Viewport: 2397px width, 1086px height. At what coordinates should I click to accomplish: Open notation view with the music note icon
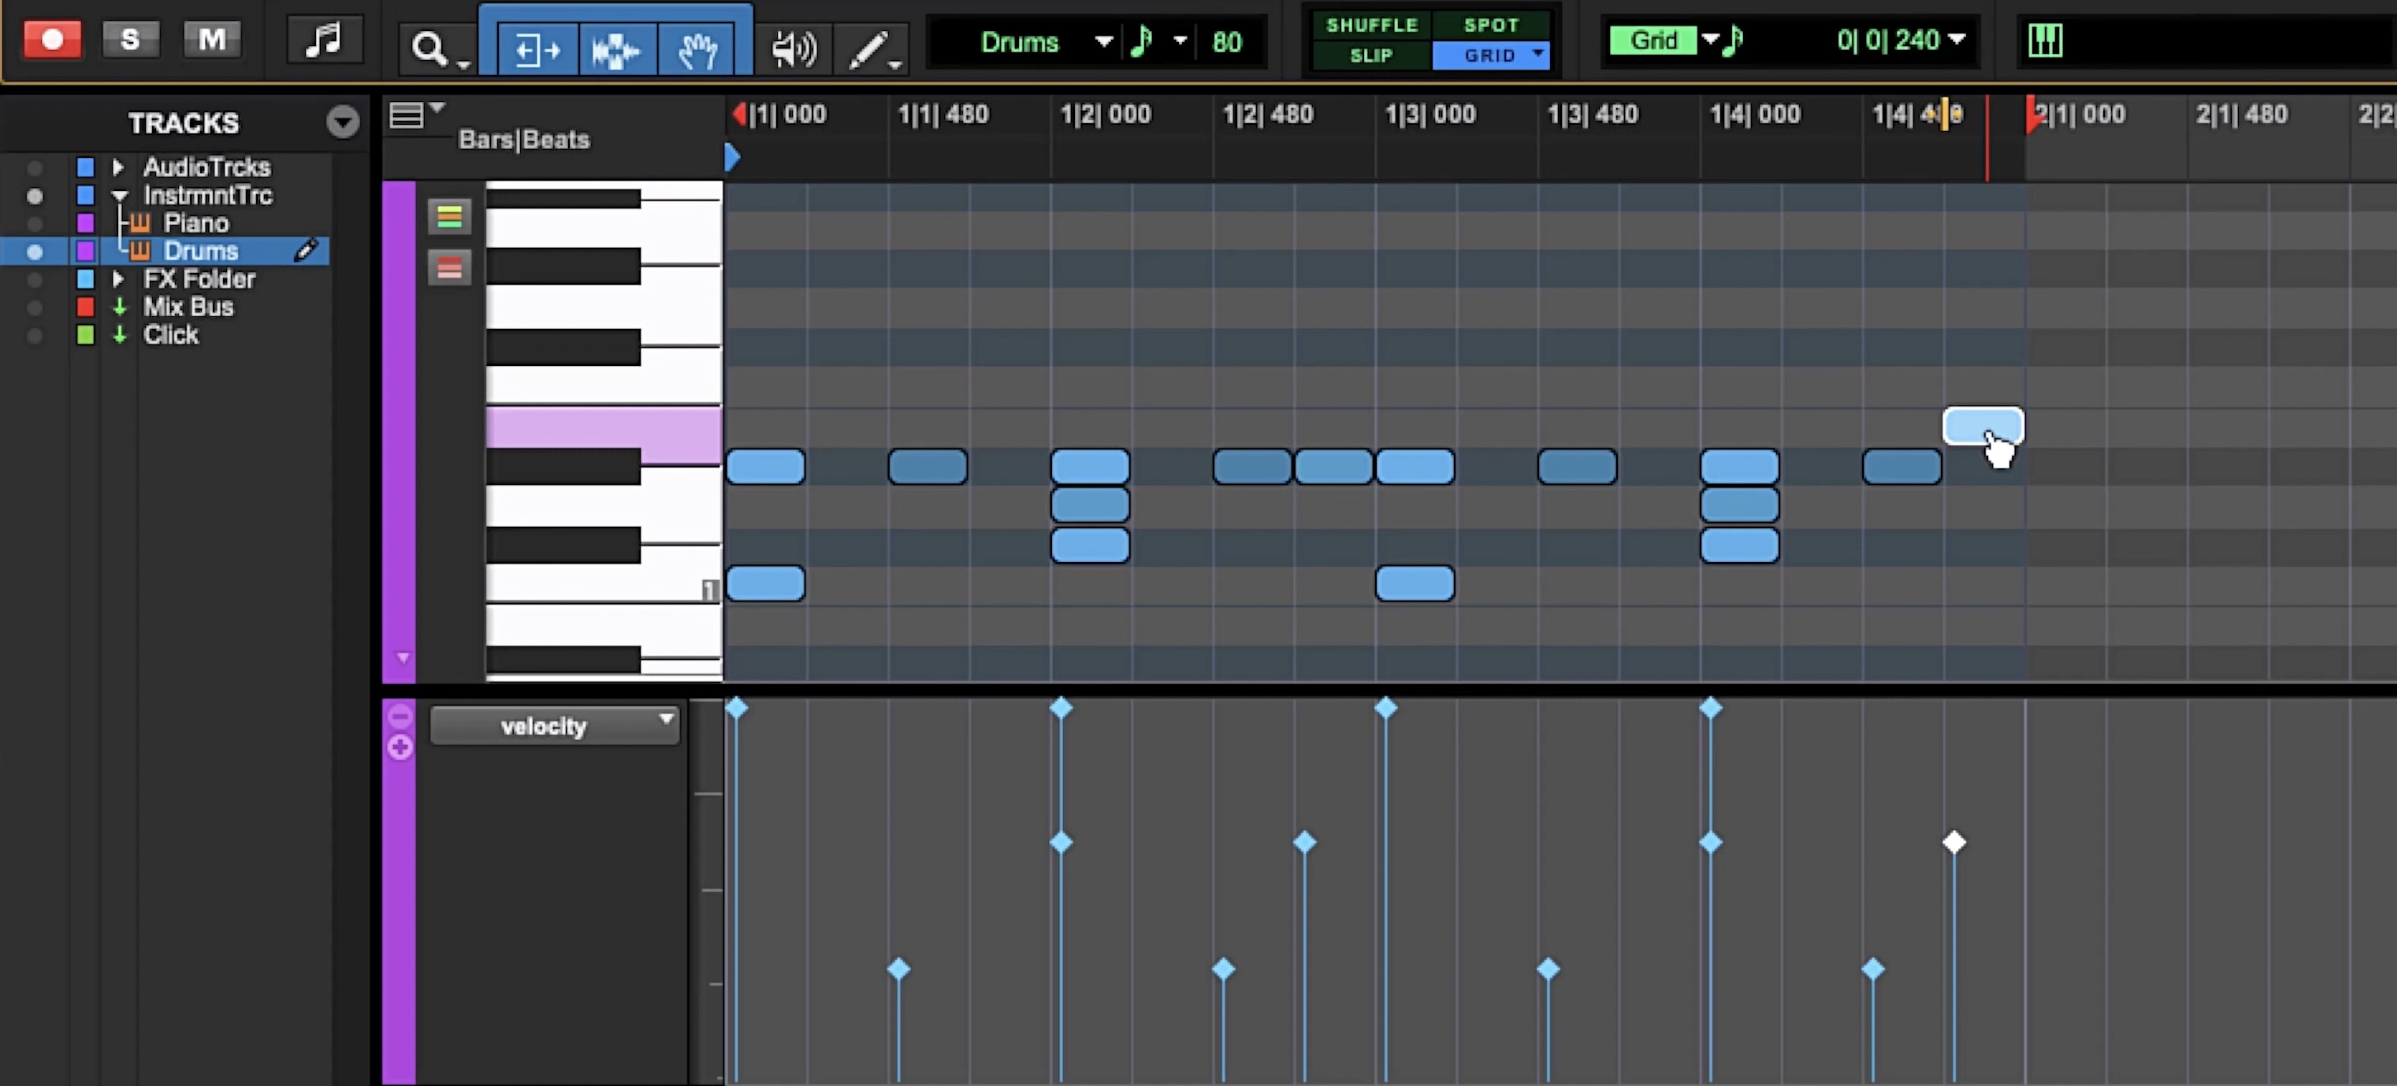click(324, 40)
